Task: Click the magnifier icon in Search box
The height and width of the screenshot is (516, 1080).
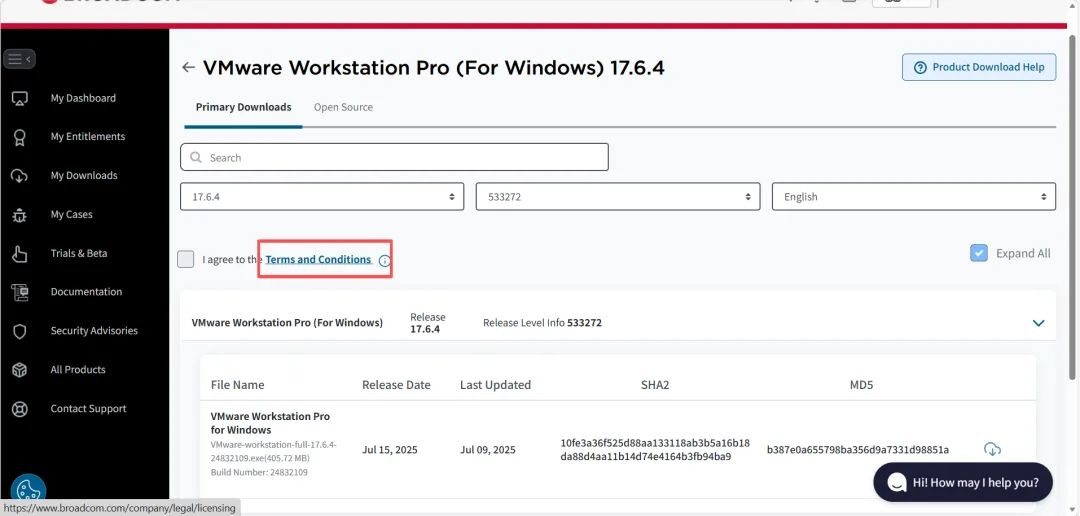Action: point(196,158)
